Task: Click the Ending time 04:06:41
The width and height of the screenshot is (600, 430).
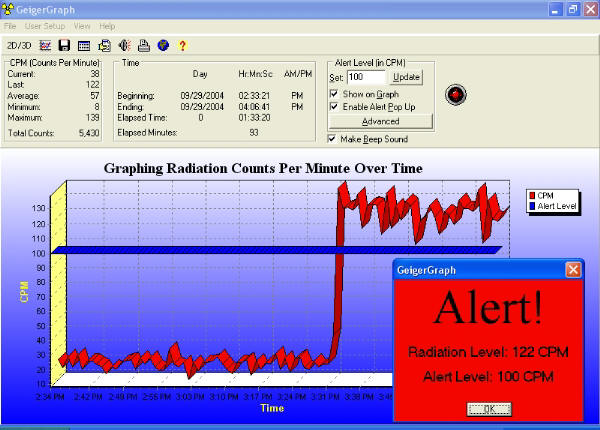Action: point(254,107)
